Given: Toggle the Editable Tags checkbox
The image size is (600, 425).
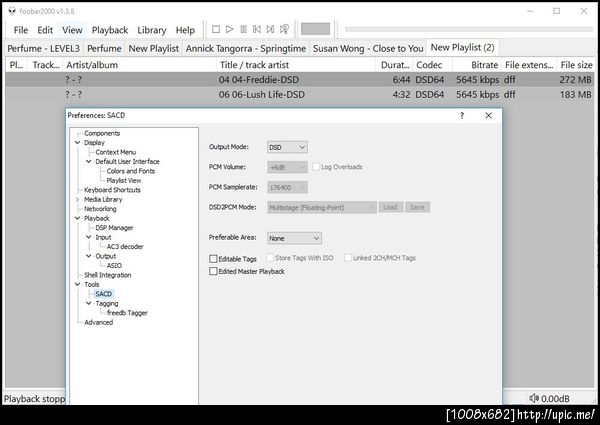Looking at the screenshot, I should click(213, 259).
